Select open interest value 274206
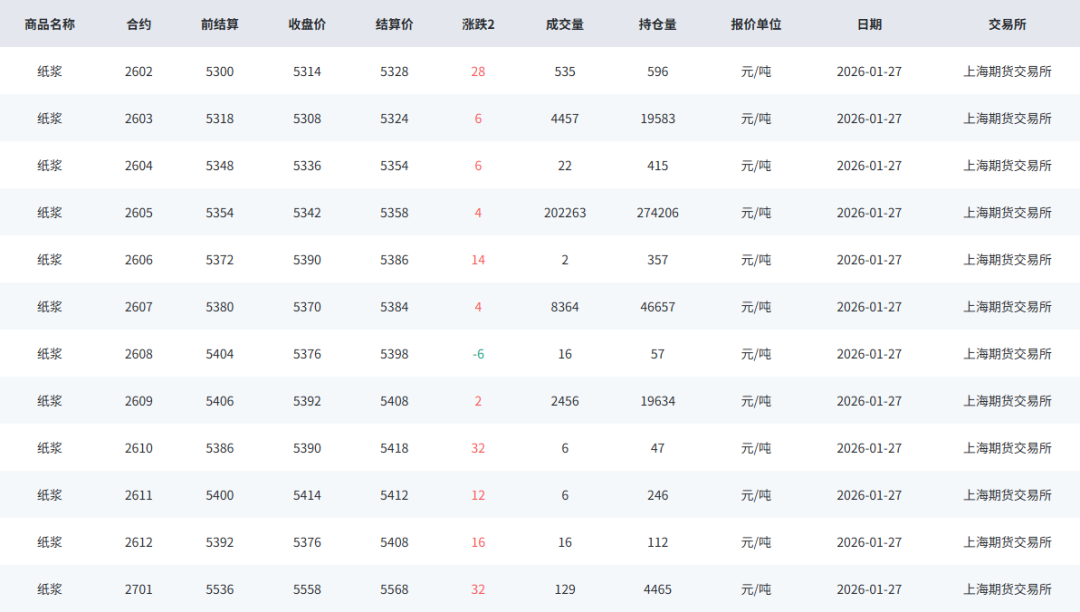Screen dimensions: 1080x612 click(x=657, y=213)
